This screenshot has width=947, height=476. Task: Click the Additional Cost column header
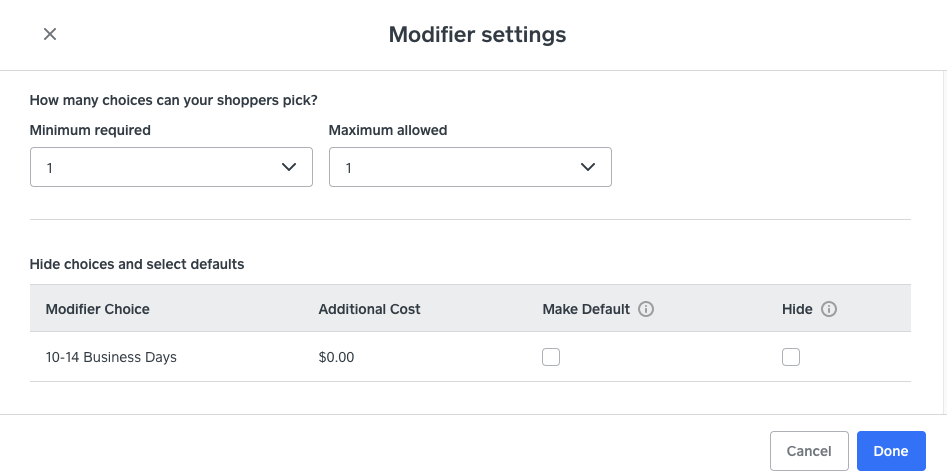pyautogui.click(x=369, y=309)
